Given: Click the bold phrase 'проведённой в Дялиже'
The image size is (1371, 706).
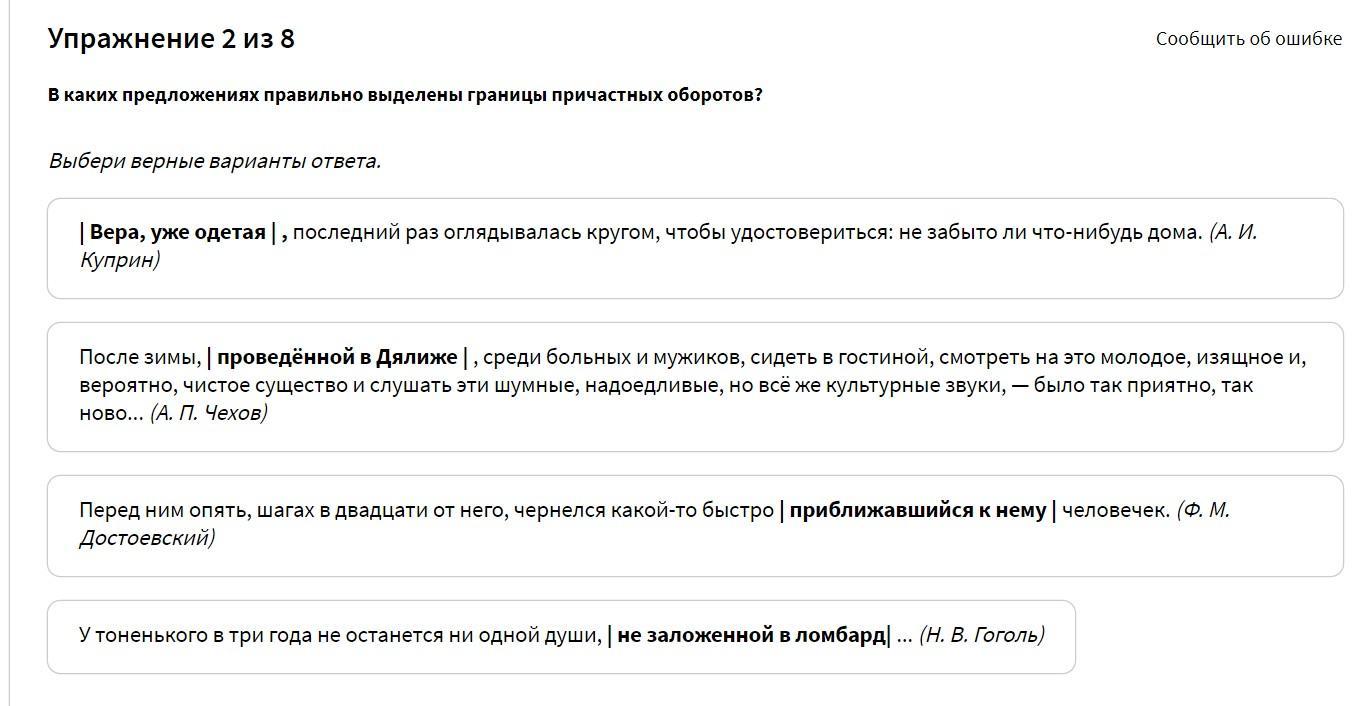Looking at the screenshot, I should point(337,357).
